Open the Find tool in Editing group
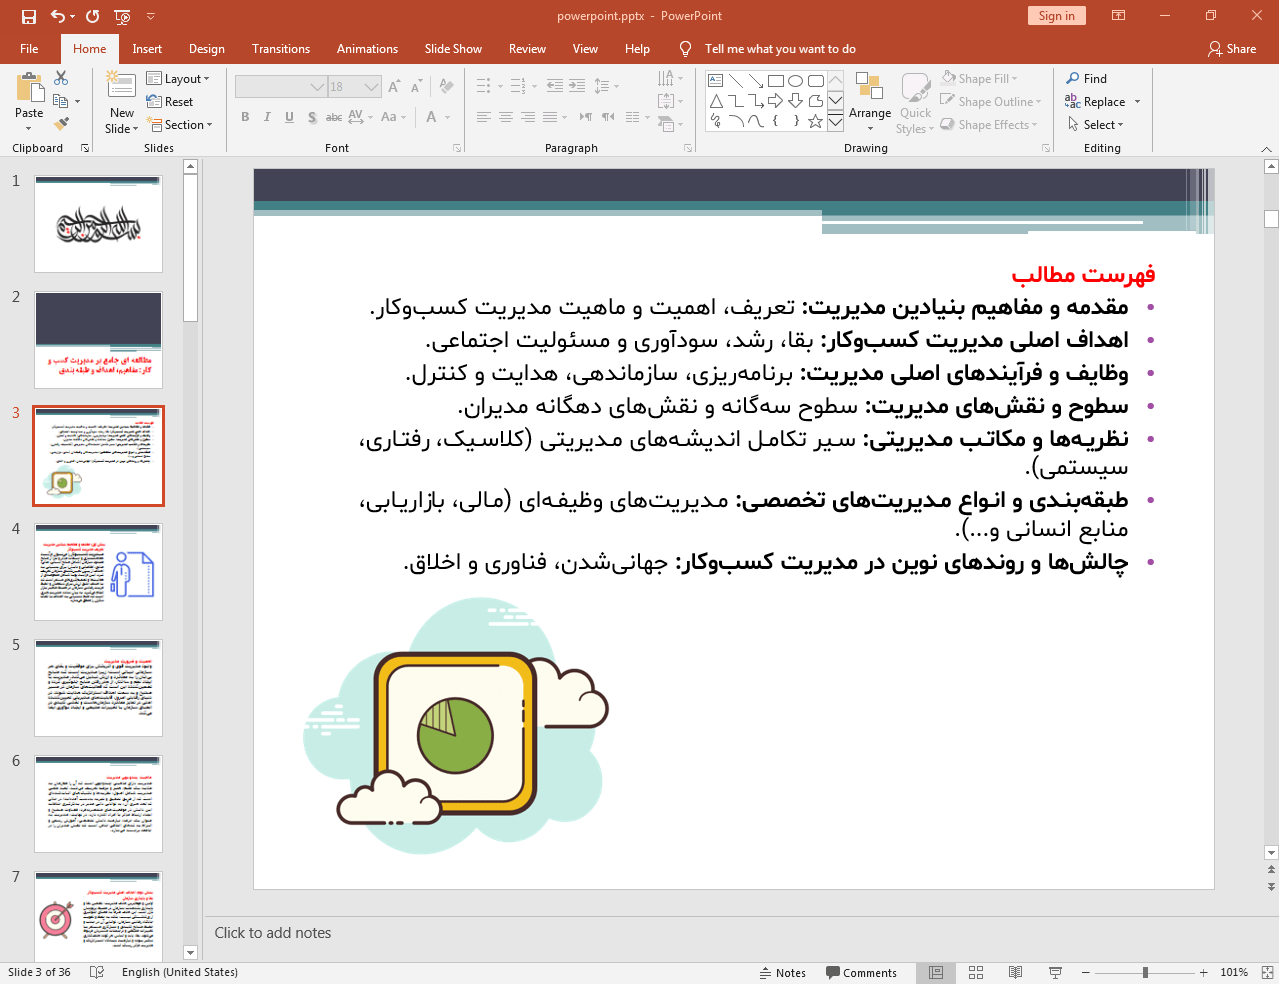Image resolution: width=1279 pixels, height=984 pixels. point(1091,78)
